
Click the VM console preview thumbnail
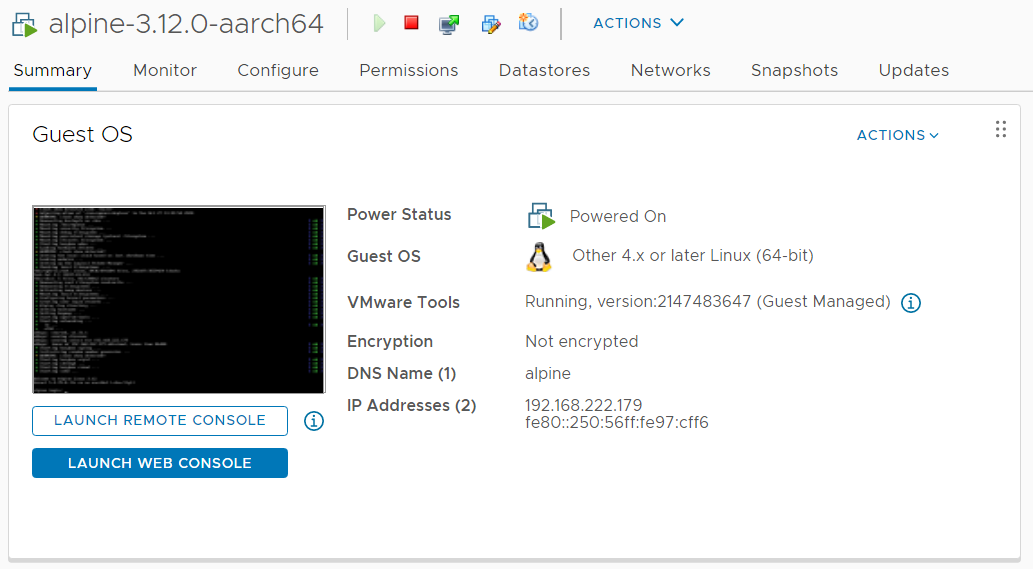click(x=179, y=300)
